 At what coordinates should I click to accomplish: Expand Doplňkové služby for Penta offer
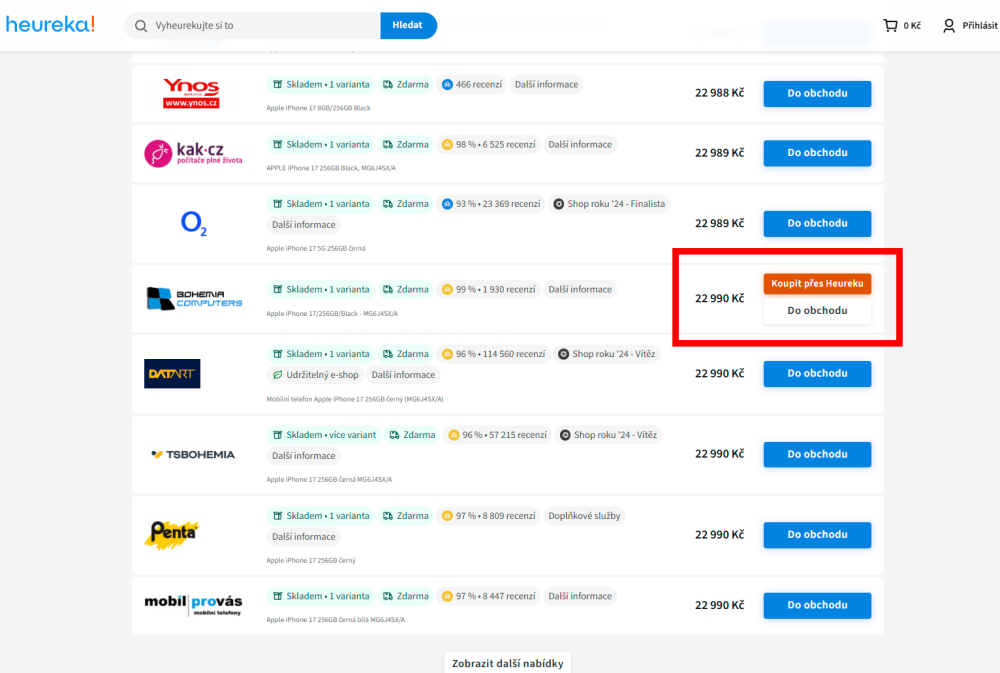click(584, 516)
